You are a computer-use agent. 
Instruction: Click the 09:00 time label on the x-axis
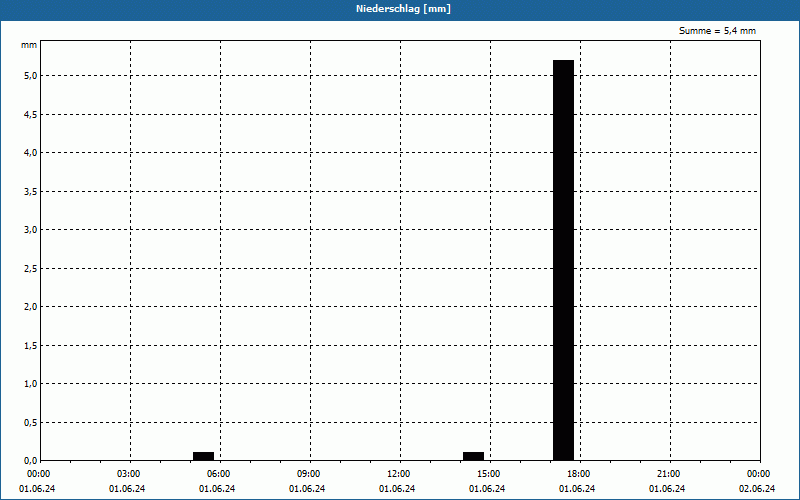(309, 474)
